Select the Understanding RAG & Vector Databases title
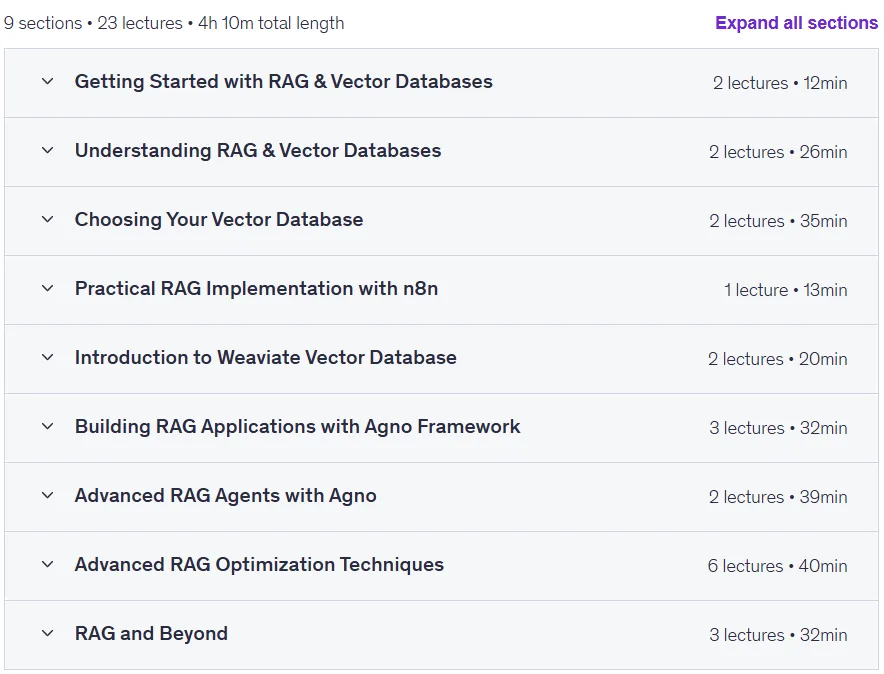Image resolution: width=884 pixels, height=674 pixels. pos(258,150)
